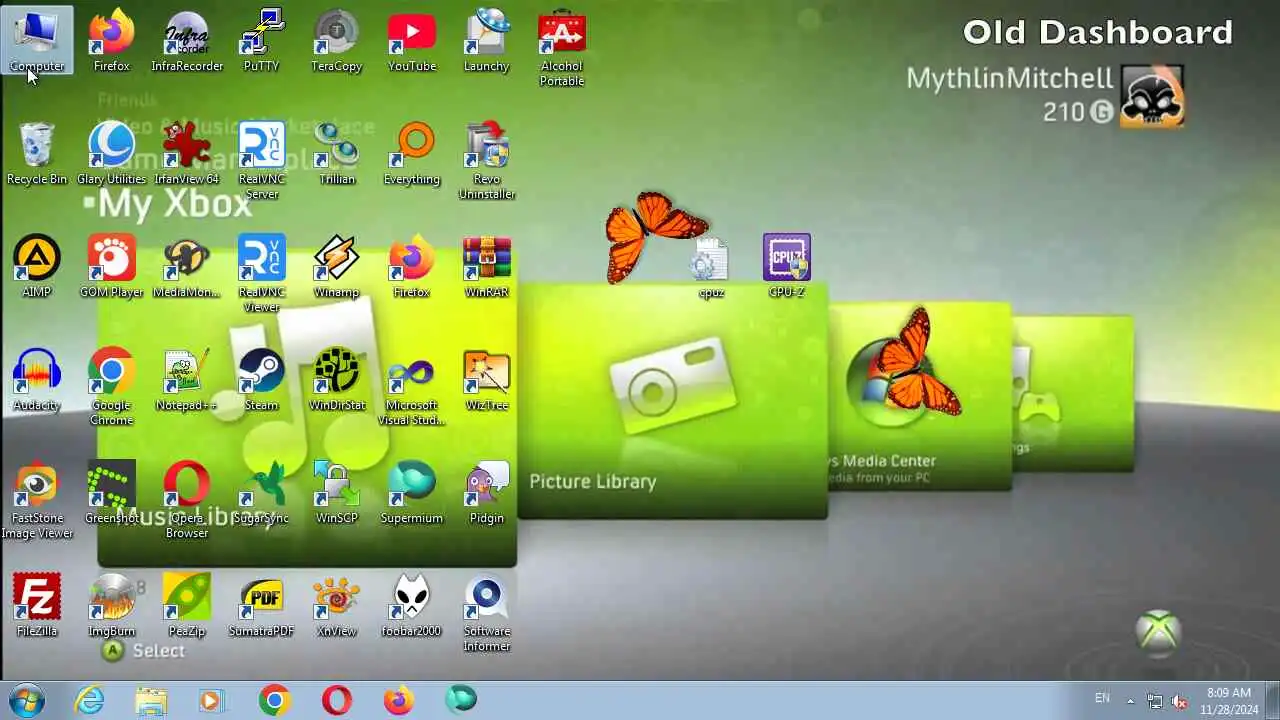Click the Chrome icon on the taskbar
This screenshot has width=1280, height=720.
(x=274, y=700)
